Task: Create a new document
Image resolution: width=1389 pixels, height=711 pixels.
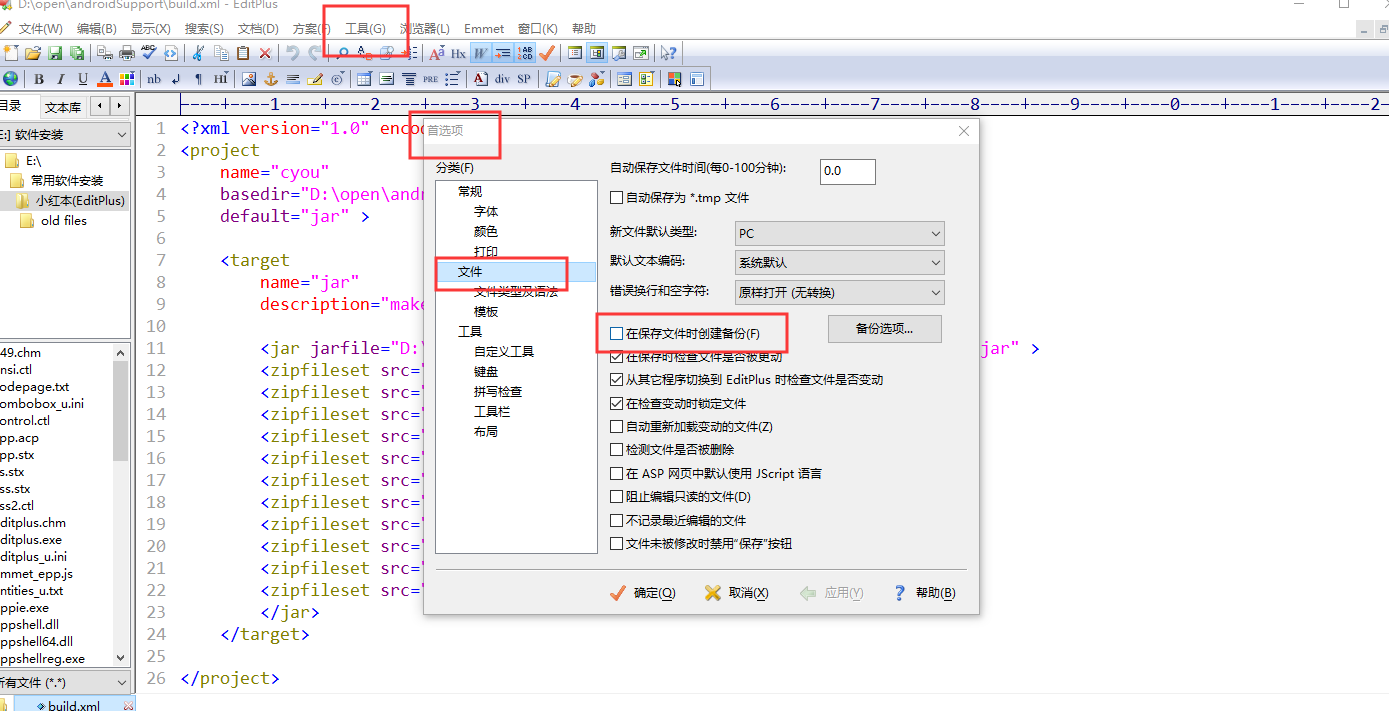Action: tap(10, 52)
